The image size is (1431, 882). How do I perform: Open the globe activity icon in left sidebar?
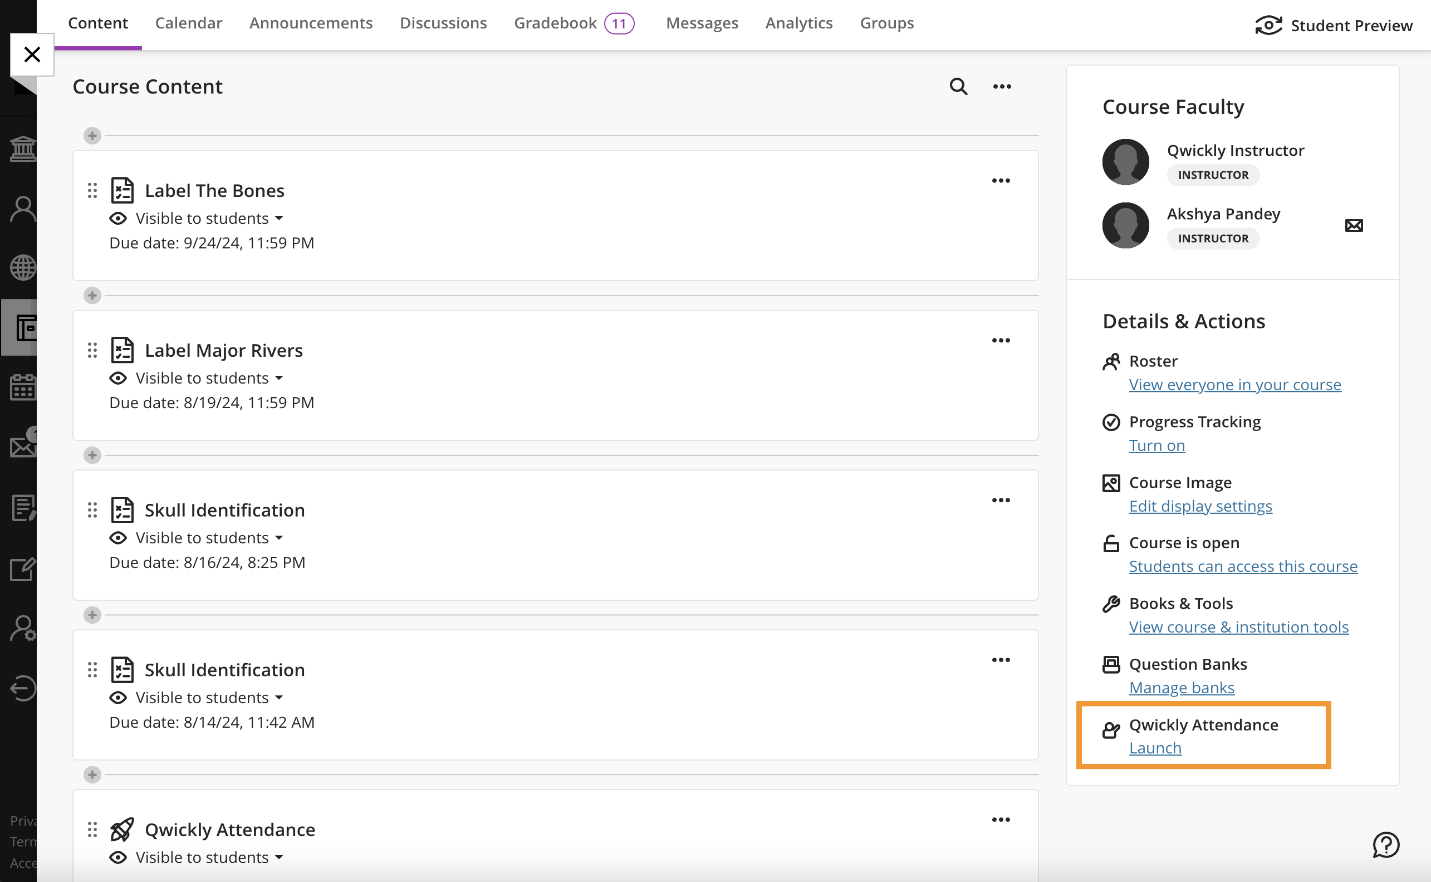[23, 268]
